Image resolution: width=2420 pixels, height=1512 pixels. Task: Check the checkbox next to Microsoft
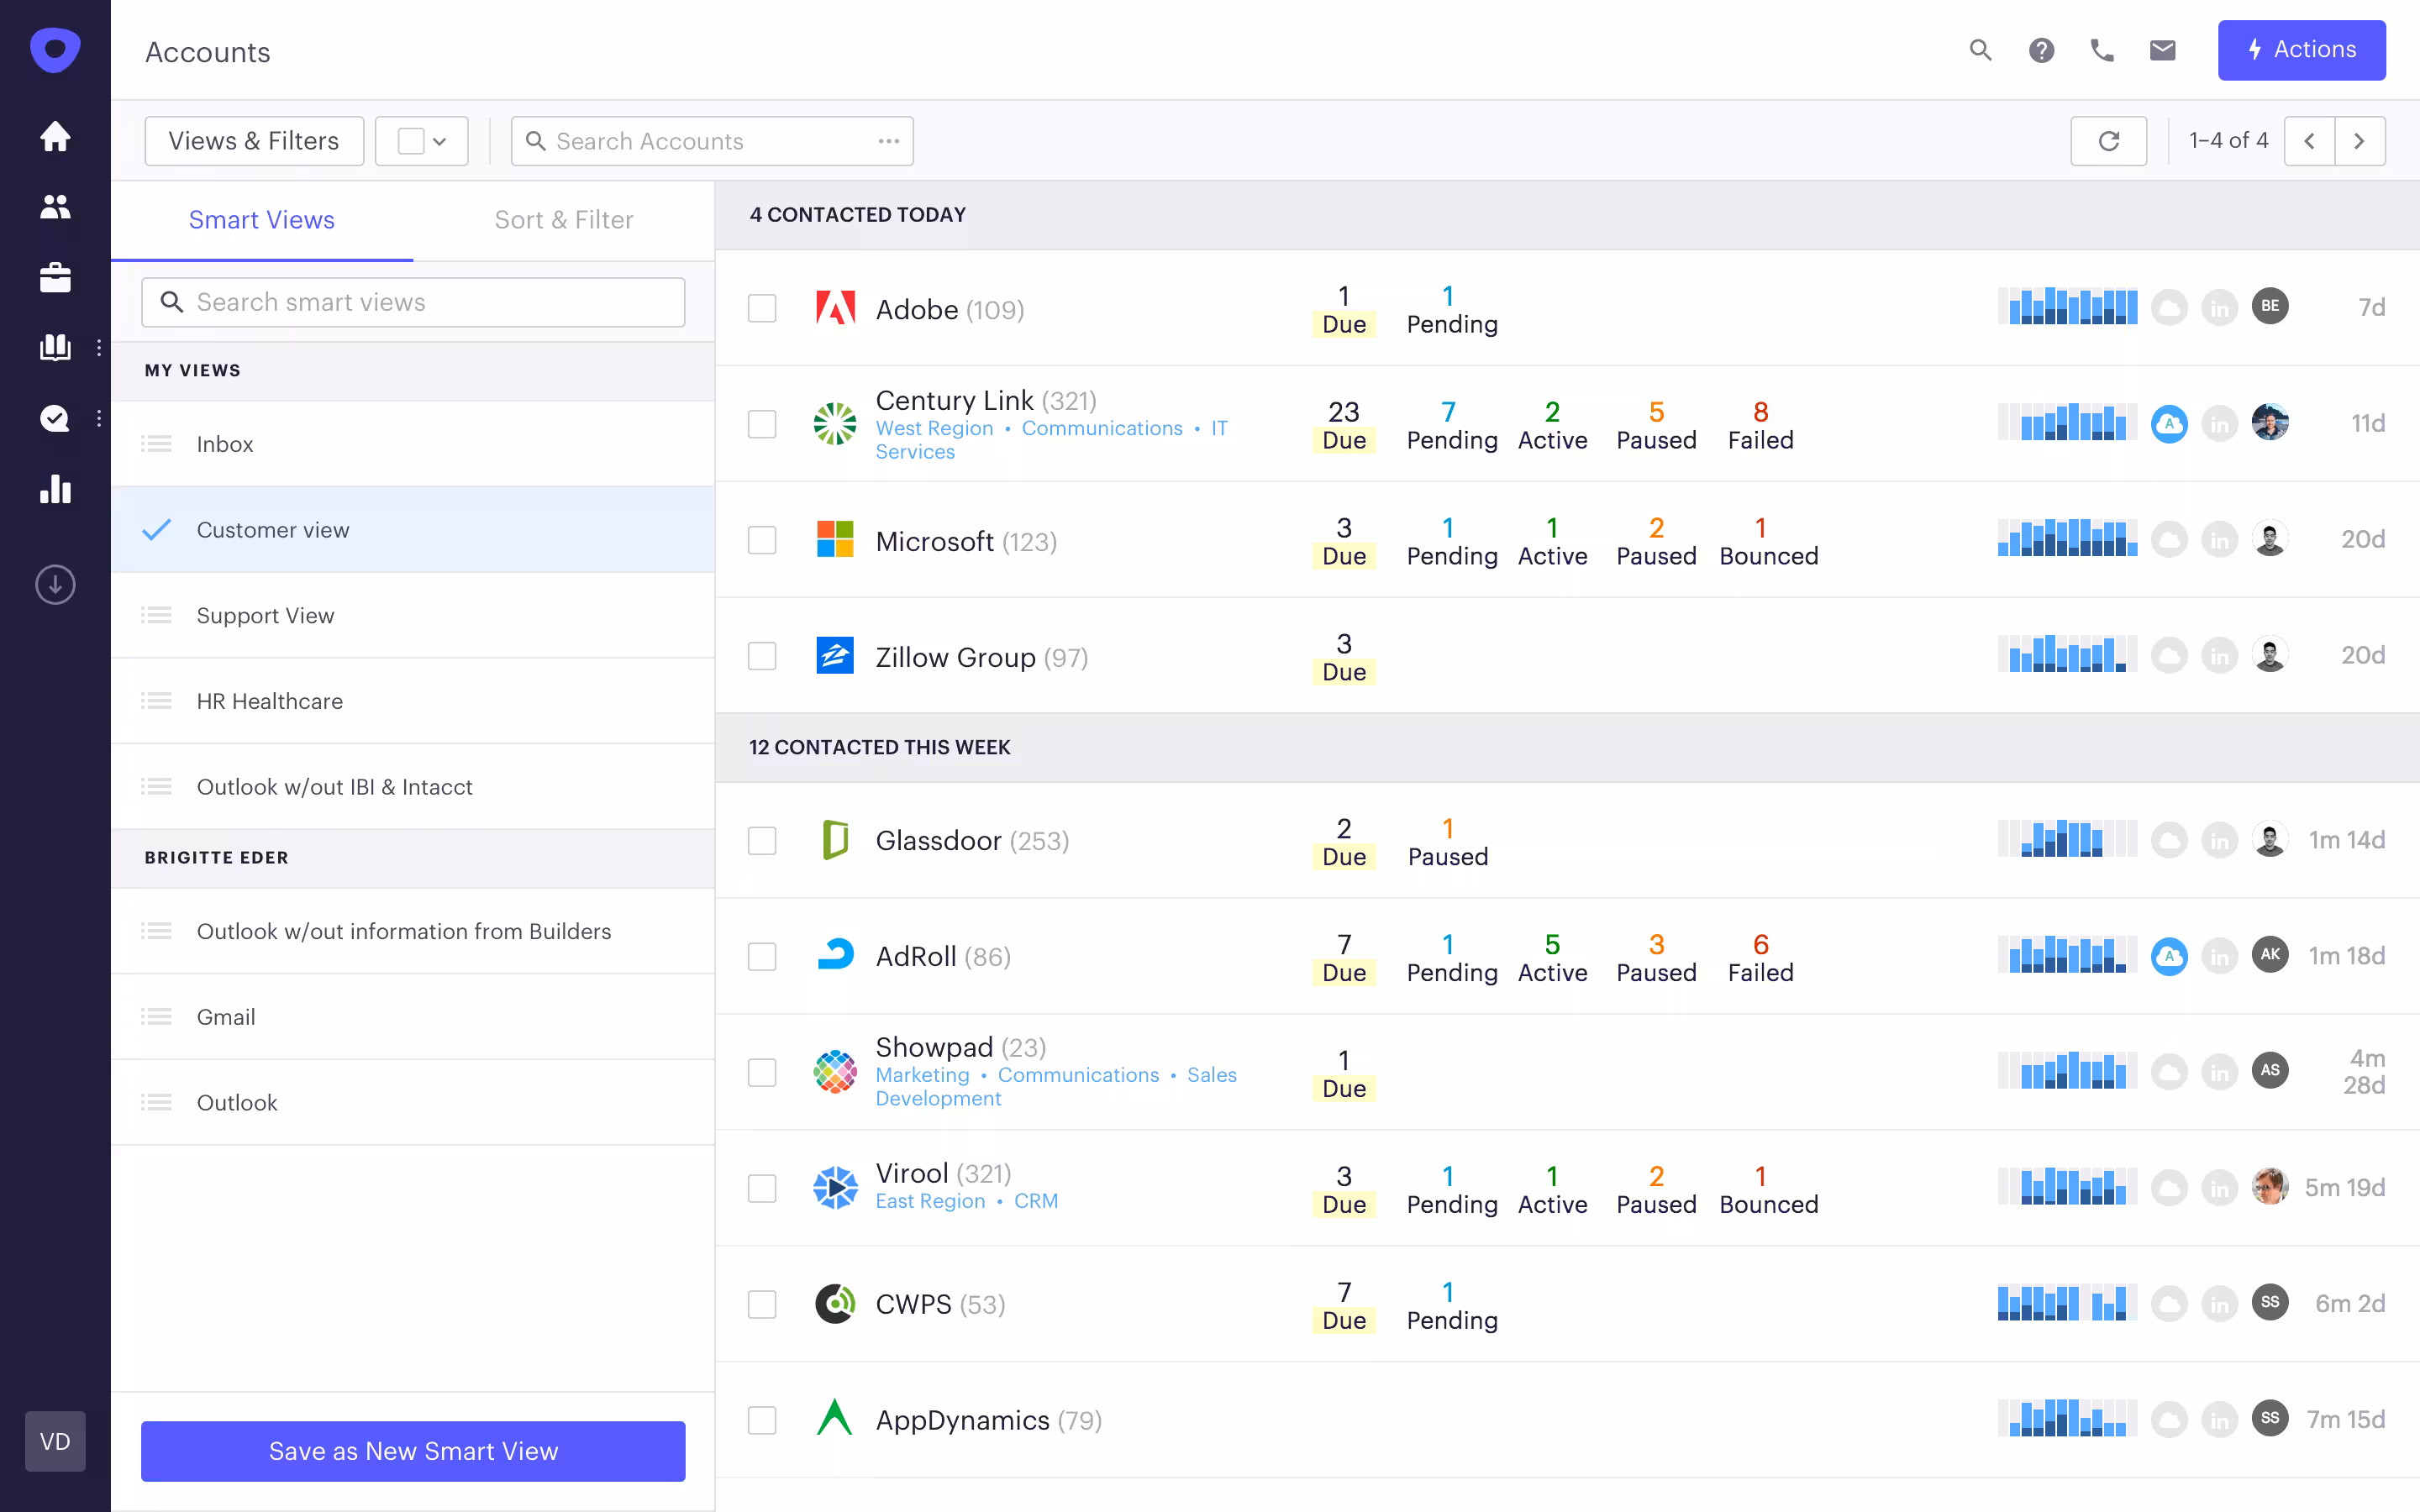click(x=762, y=540)
